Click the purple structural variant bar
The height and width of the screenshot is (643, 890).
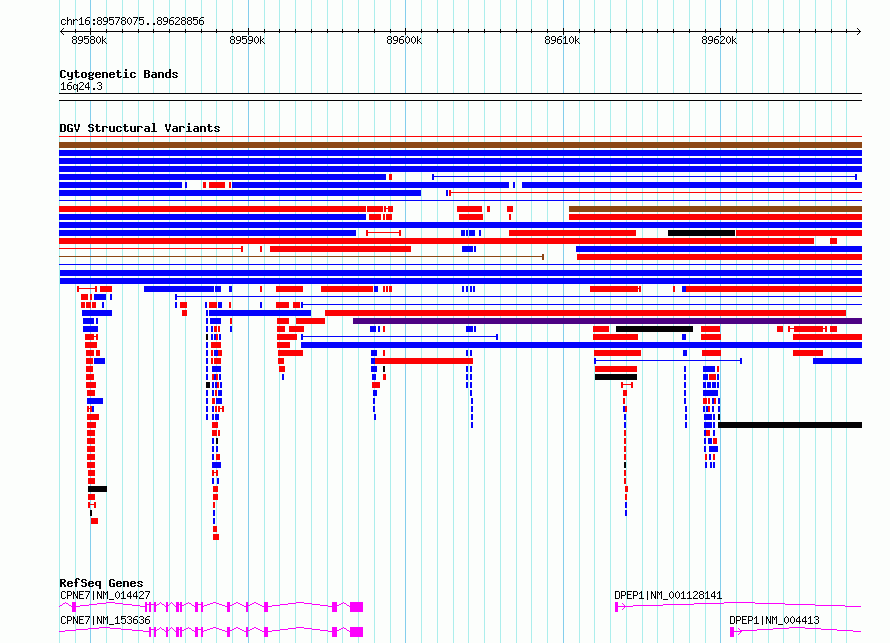[x=607, y=321]
